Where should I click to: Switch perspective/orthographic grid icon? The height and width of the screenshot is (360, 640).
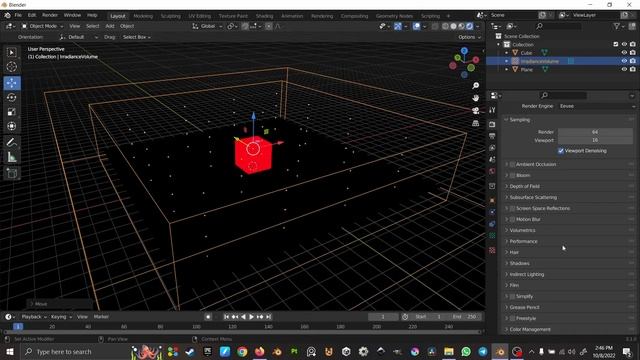[x=476, y=123]
